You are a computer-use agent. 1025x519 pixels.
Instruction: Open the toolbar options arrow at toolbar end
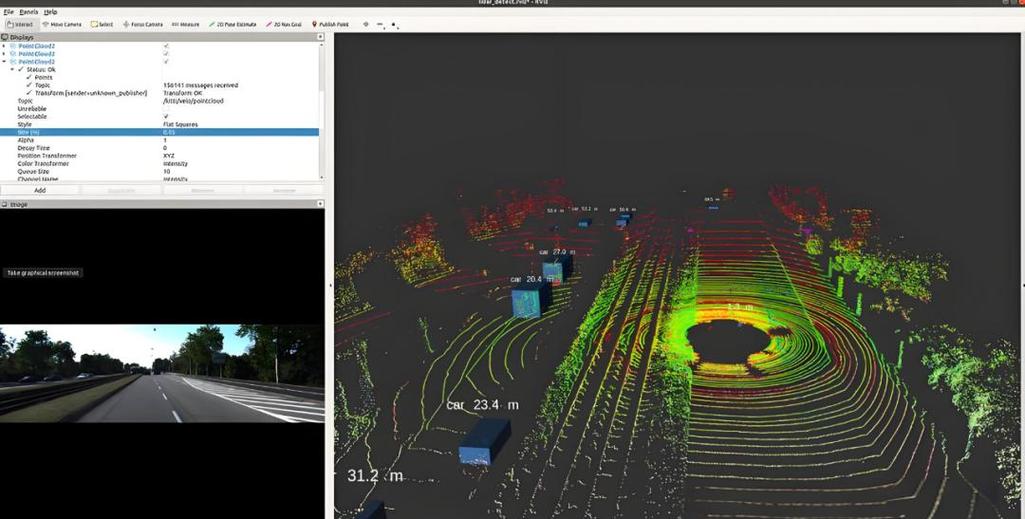pyautogui.click(x=394, y=25)
